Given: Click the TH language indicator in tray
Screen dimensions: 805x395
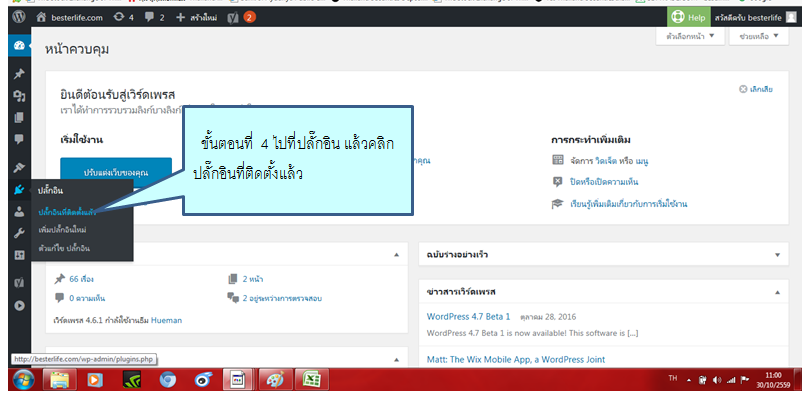Looking at the screenshot, I should tap(673, 379).
